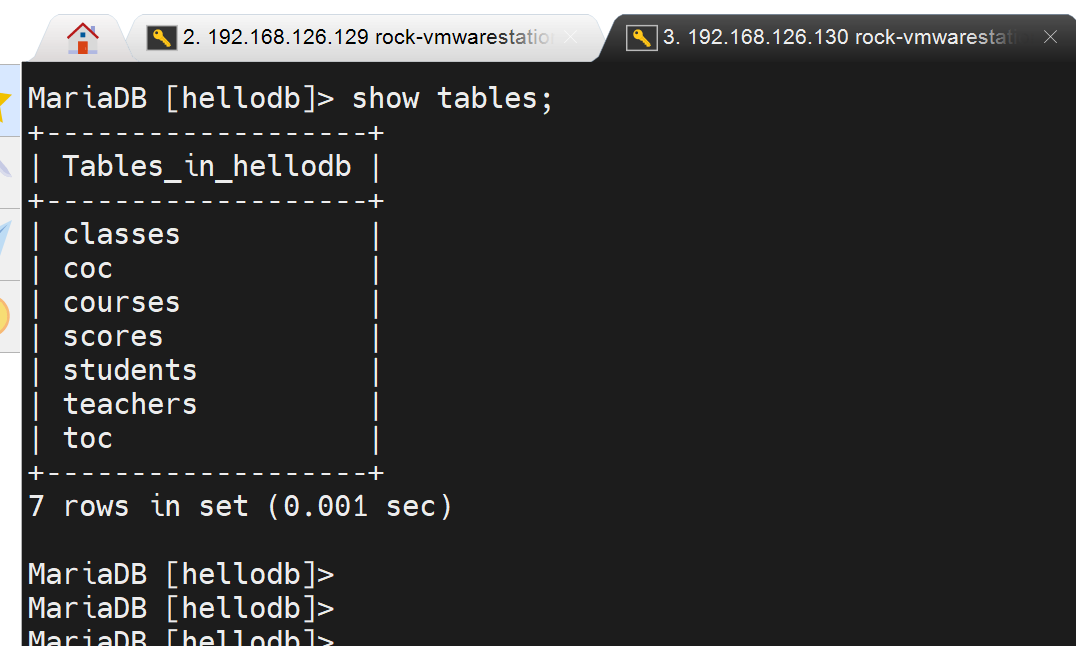
Task: Click the "courses" table name
Action: pos(121,302)
